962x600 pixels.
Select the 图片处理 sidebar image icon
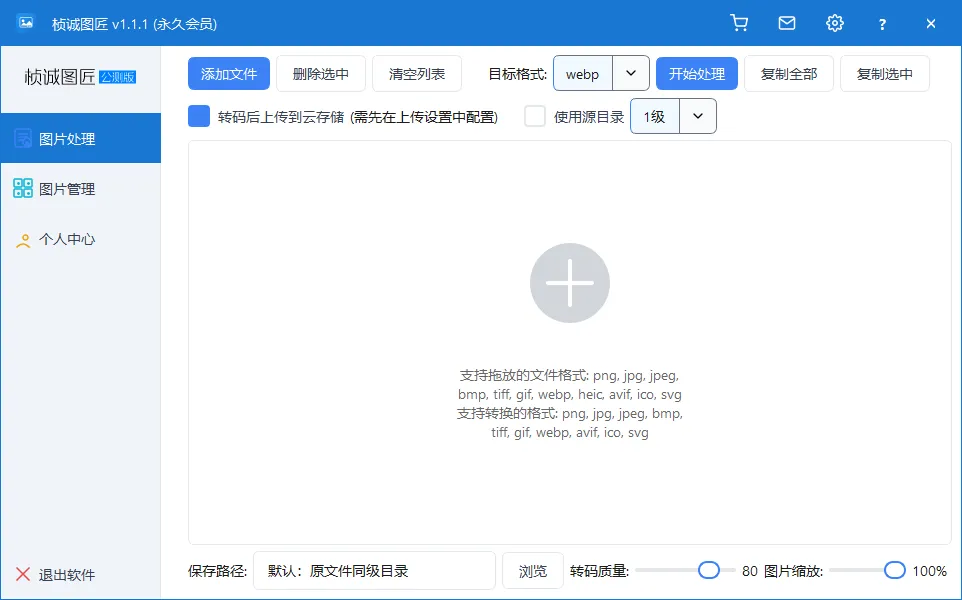(23, 138)
